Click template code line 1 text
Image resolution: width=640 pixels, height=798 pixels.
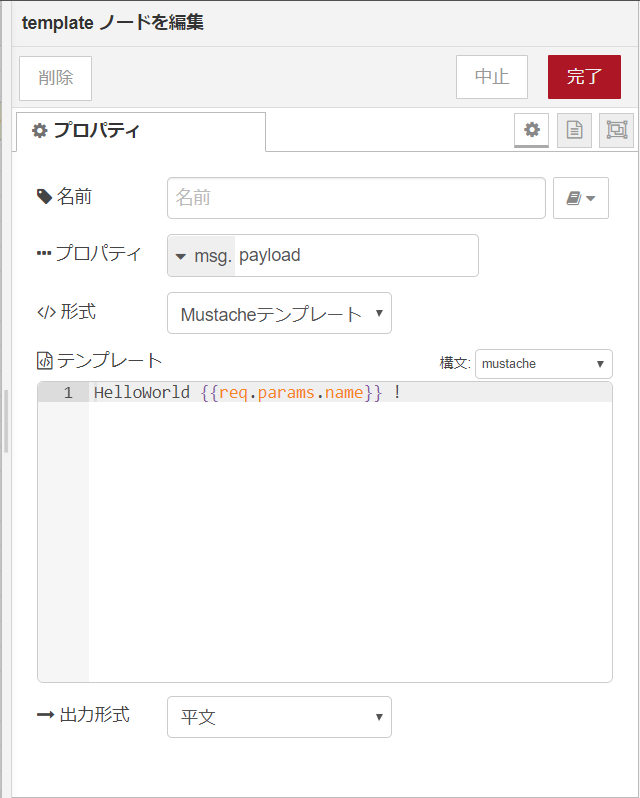pyautogui.click(x=247, y=392)
